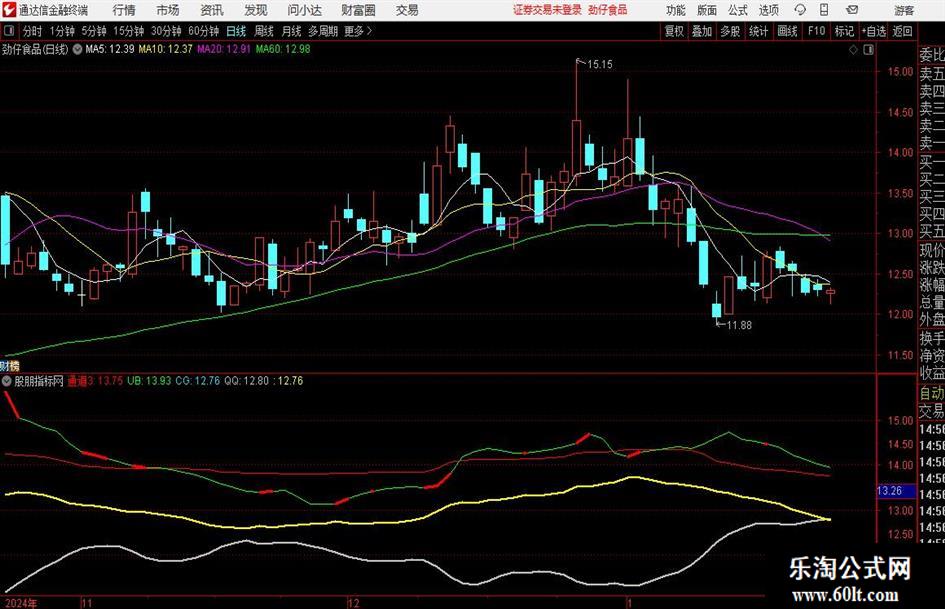The image size is (945, 609).
Task: Switch to 分时 chart tab
Action: point(33,31)
